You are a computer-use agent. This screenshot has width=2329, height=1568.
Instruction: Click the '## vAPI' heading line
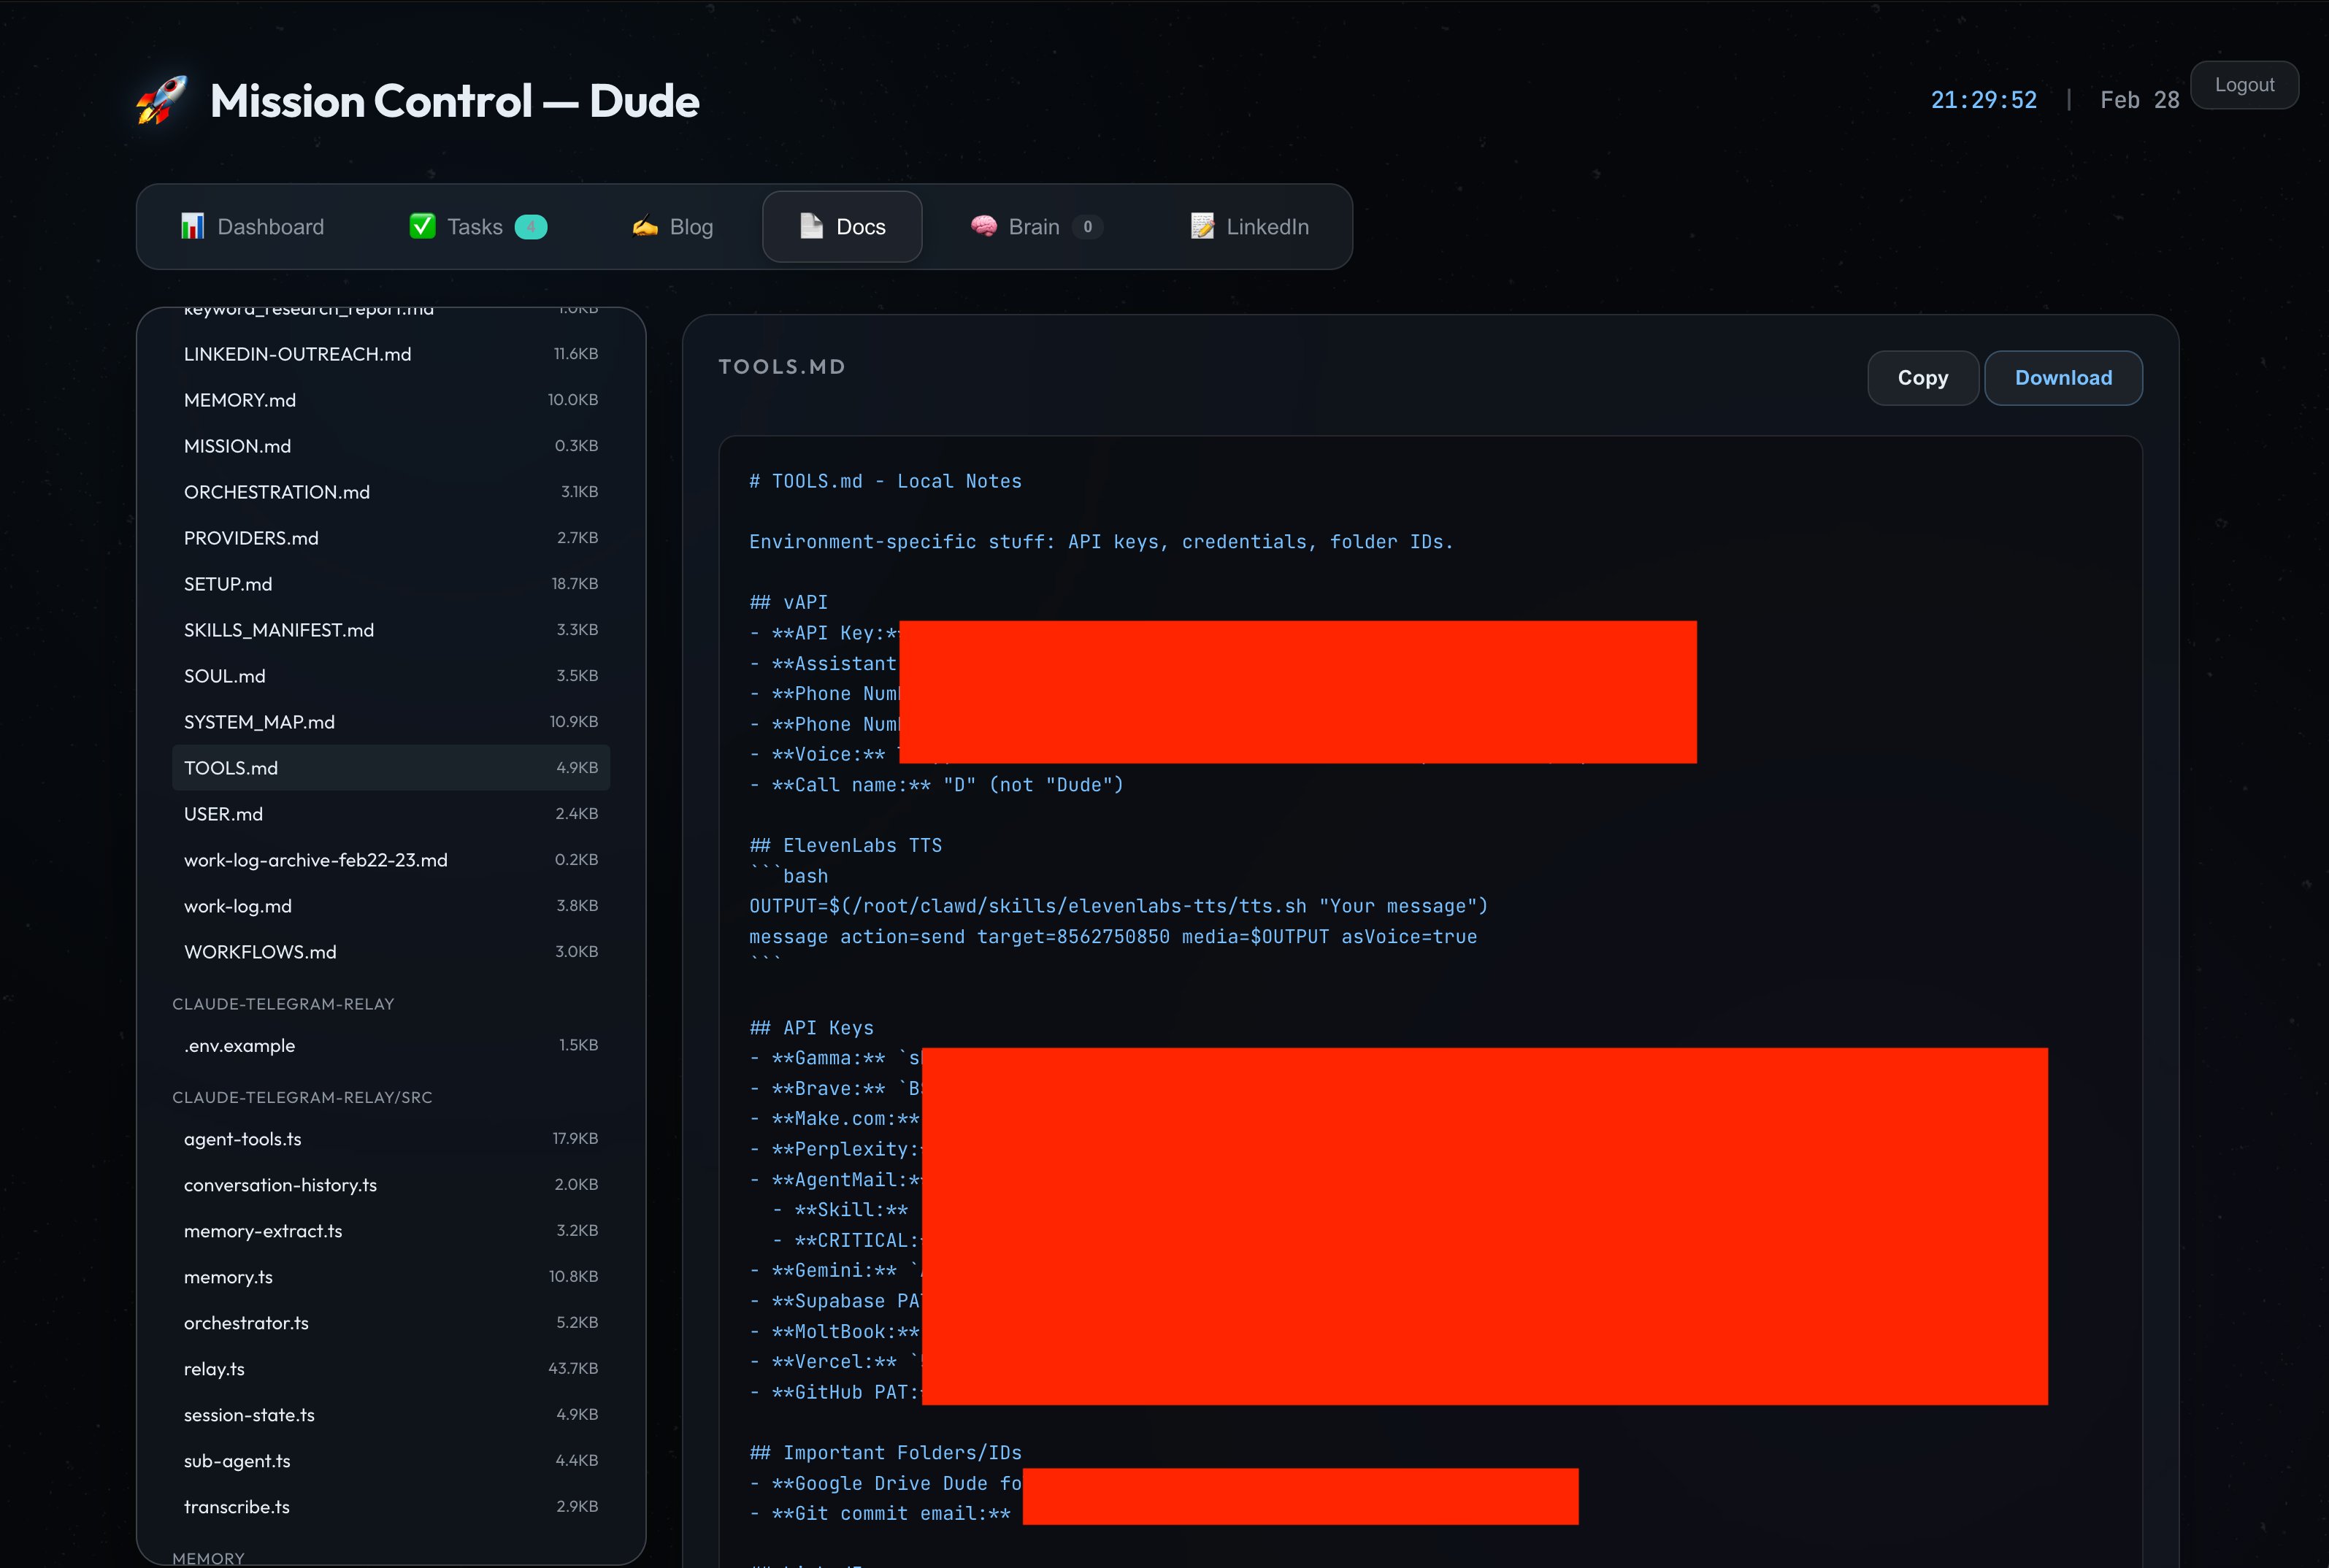pyautogui.click(x=789, y=602)
